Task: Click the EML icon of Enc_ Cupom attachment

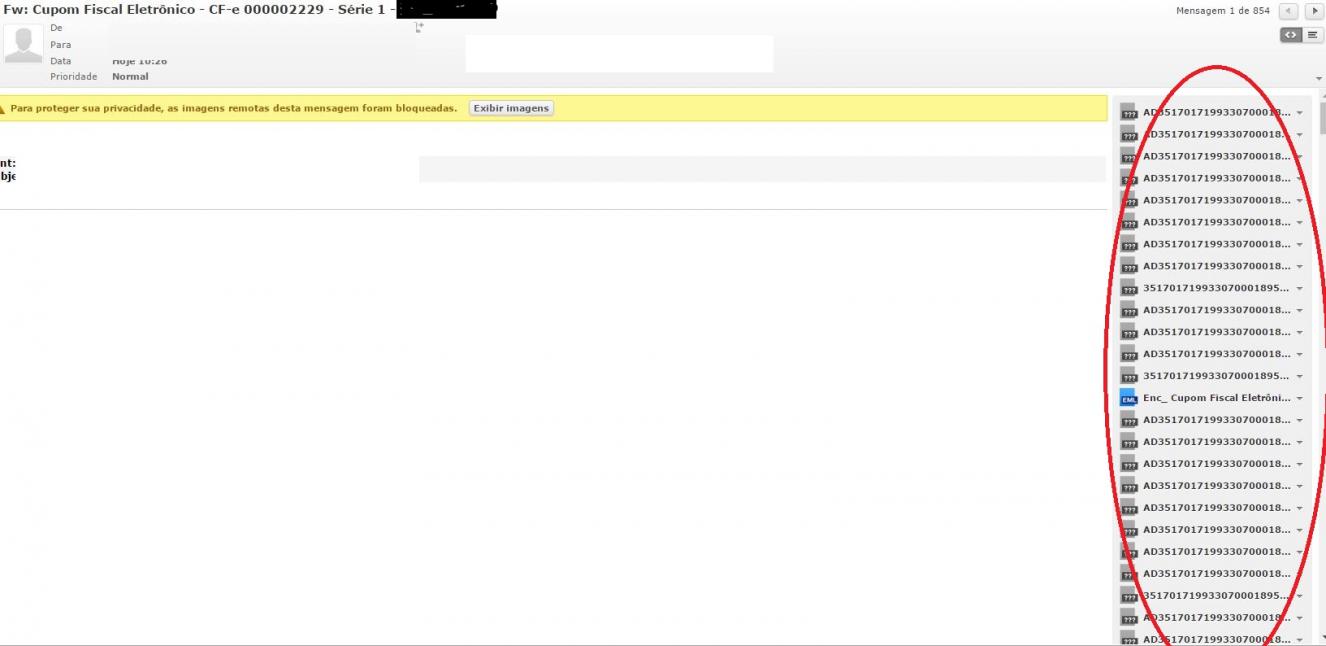Action: (1129, 398)
